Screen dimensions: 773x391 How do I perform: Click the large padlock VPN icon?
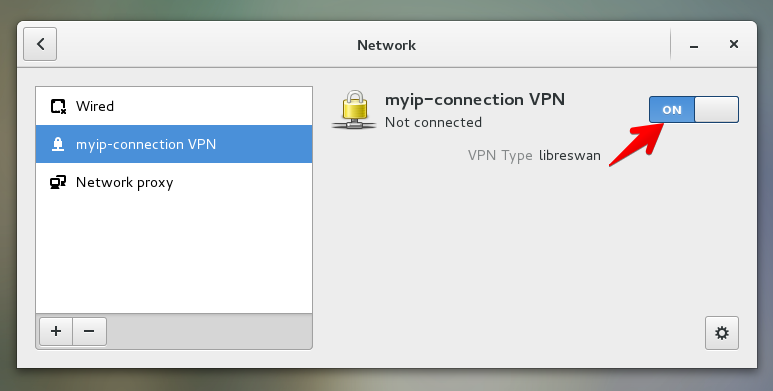pyautogui.click(x=353, y=109)
